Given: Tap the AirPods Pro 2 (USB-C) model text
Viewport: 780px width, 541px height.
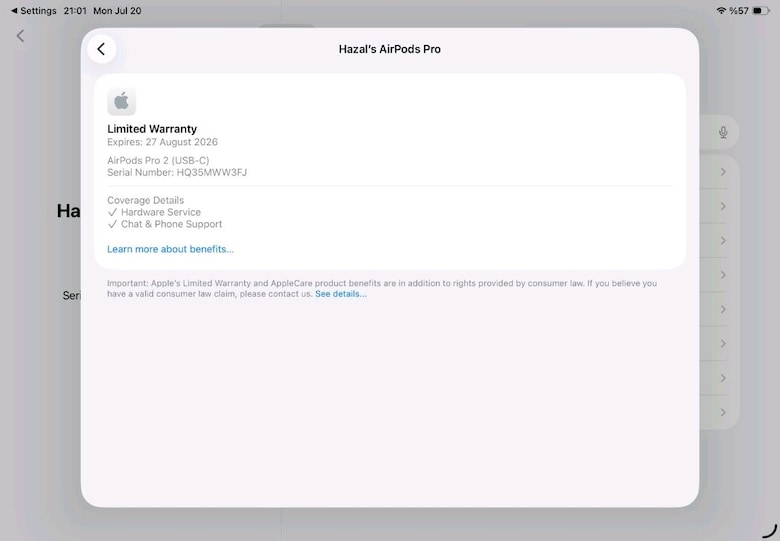Looking at the screenshot, I should (158, 161).
